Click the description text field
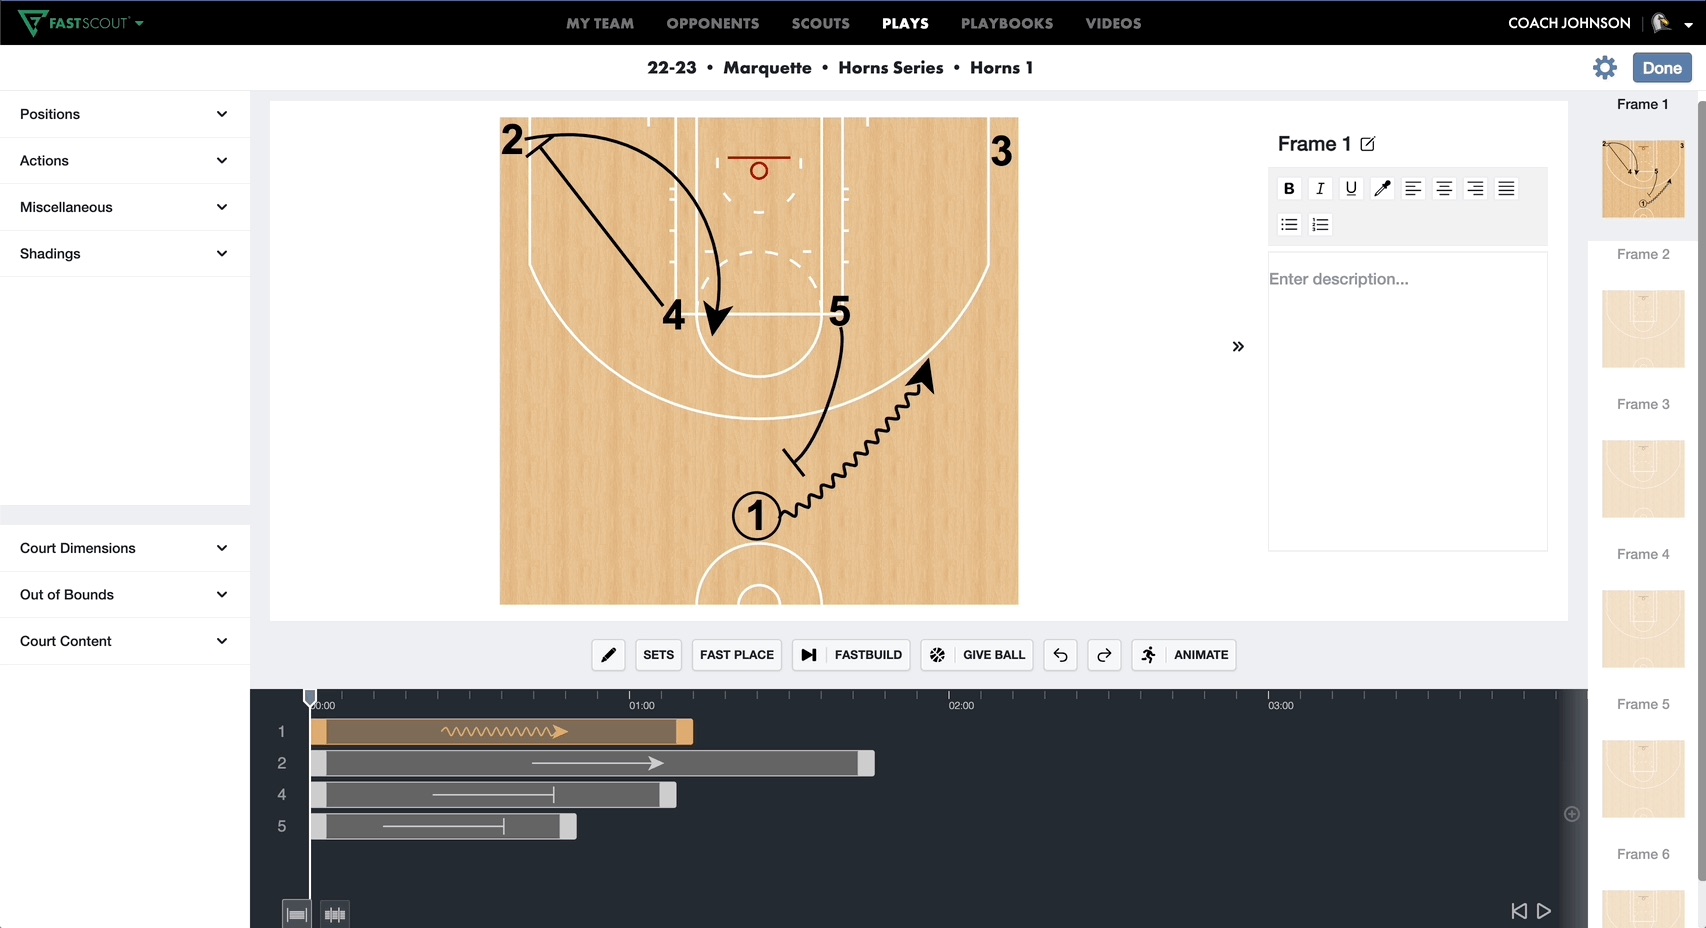This screenshot has height=928, width=1706. click(1408, 401)
